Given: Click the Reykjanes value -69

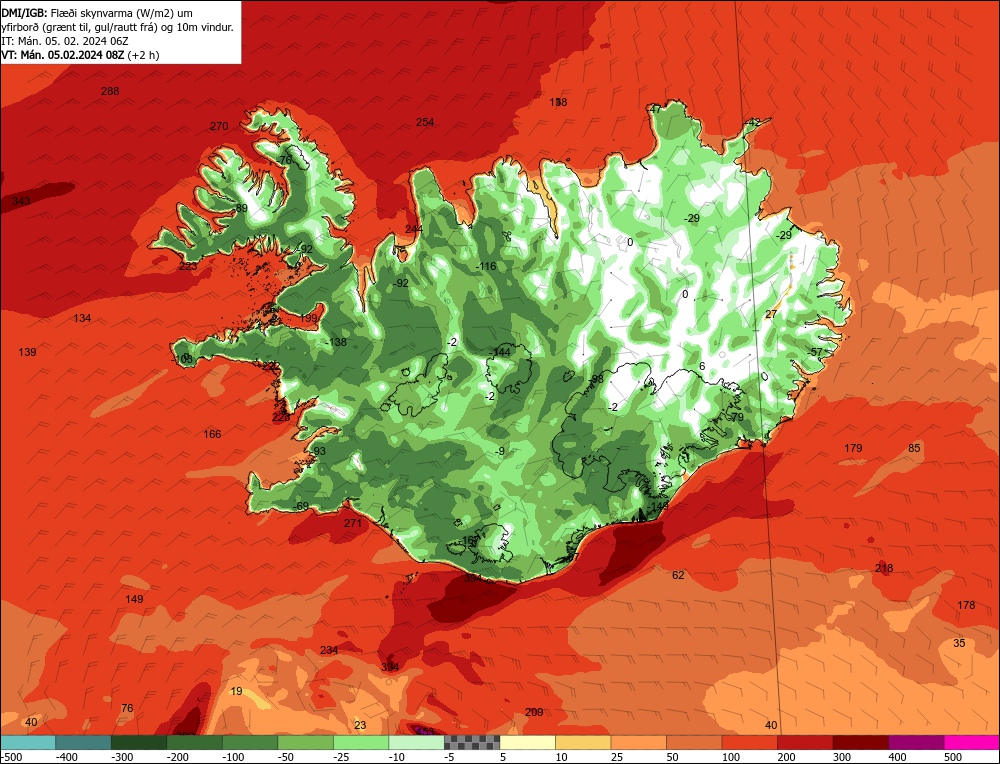Looking at the screenshot, I should click(301, 506).
